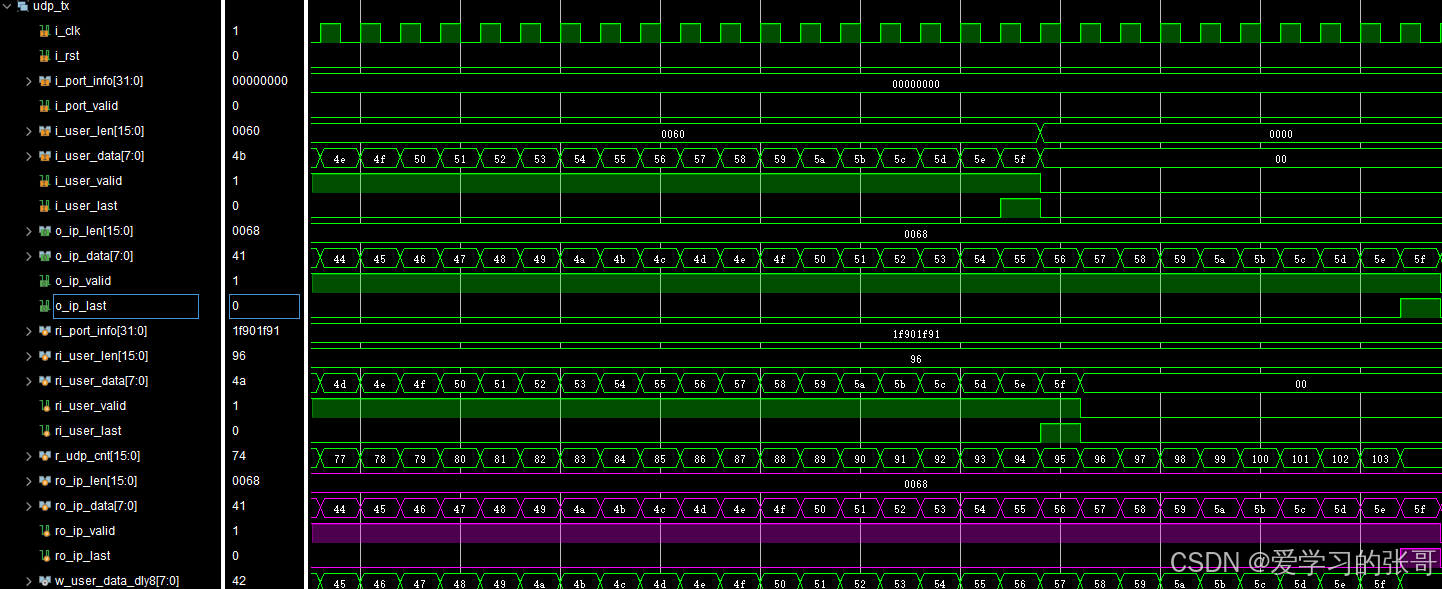The image size is (1442, 589).
Task: Select the i_clk signal name
Action: [67, 31]
